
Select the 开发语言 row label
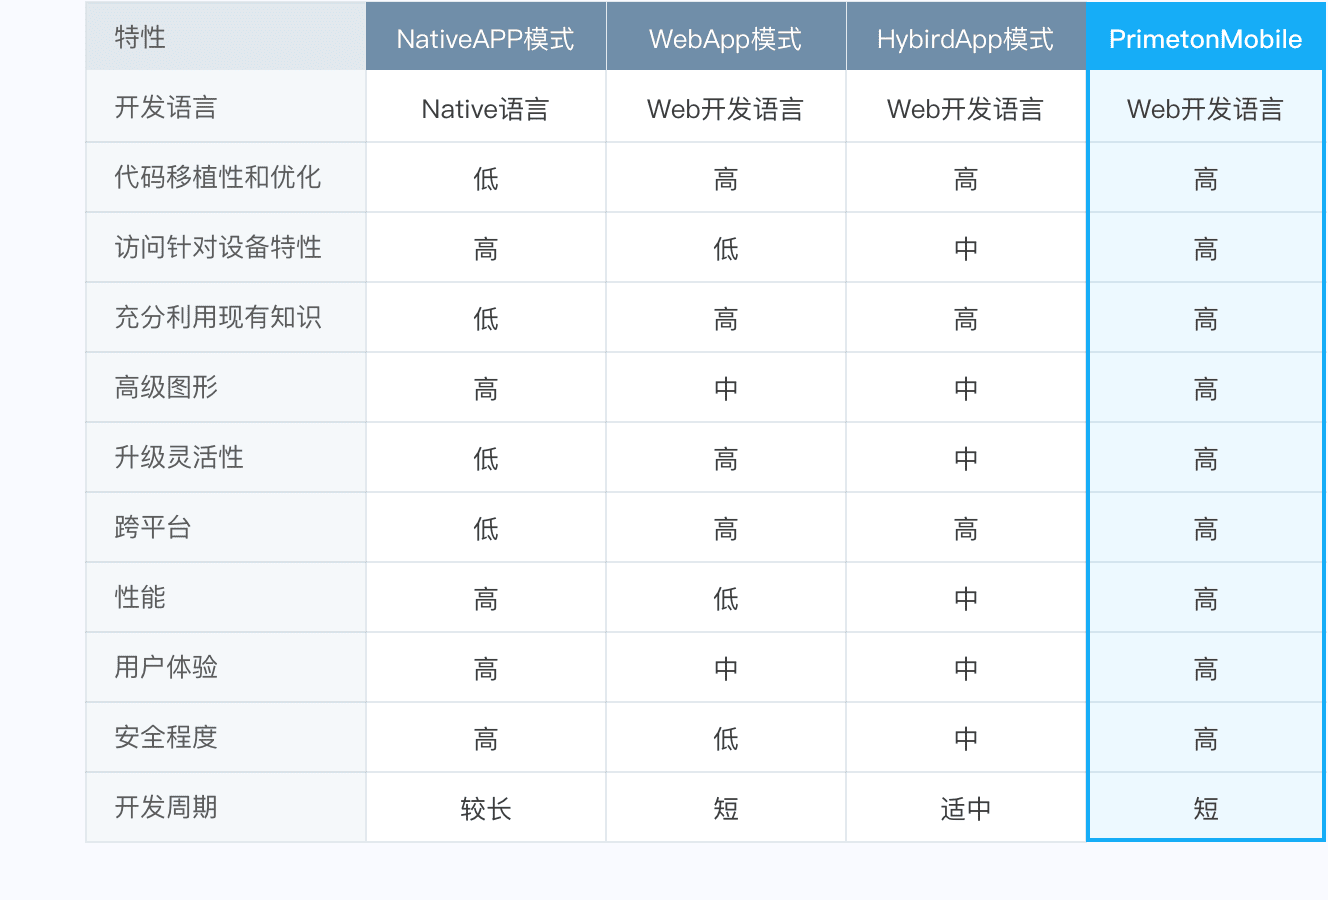click(166, 108)
